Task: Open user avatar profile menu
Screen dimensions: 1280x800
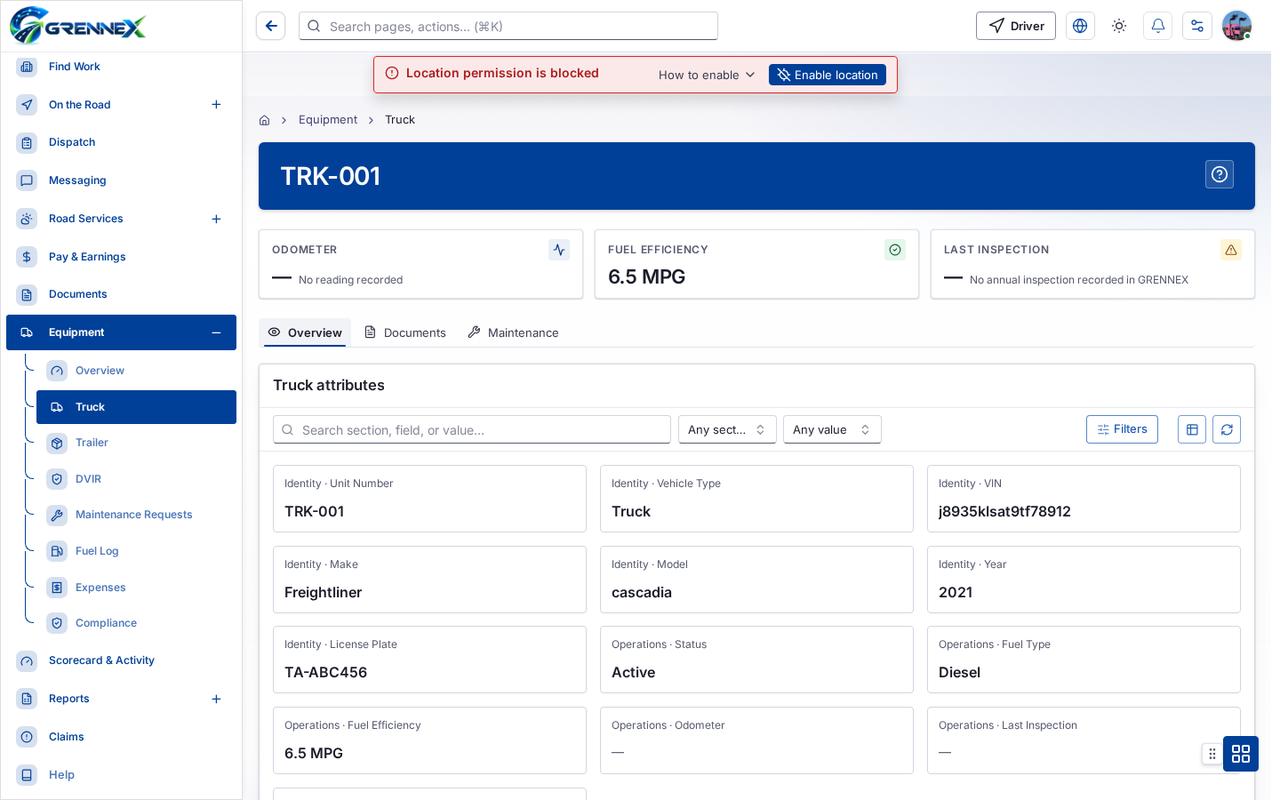Action: pos(1237,26)
